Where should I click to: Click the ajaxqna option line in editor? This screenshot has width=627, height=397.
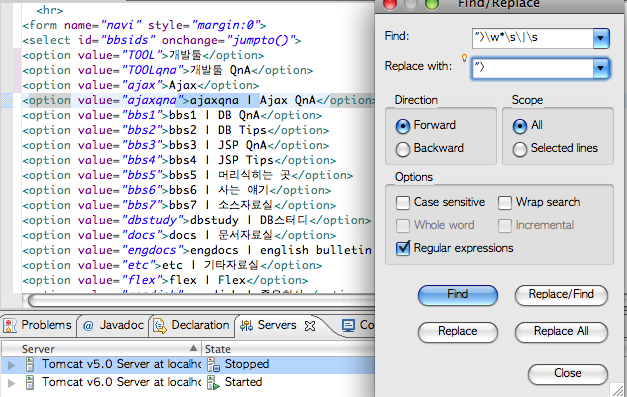(x=198, y=100)
